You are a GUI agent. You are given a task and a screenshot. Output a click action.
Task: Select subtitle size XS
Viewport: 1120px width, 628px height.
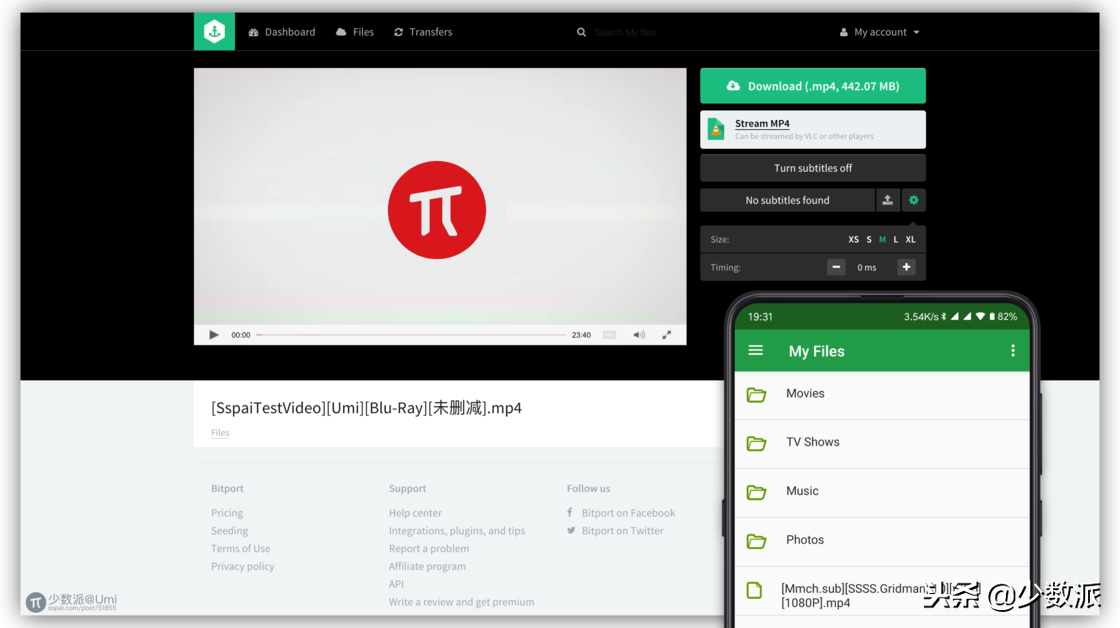[x=854, y=239]
